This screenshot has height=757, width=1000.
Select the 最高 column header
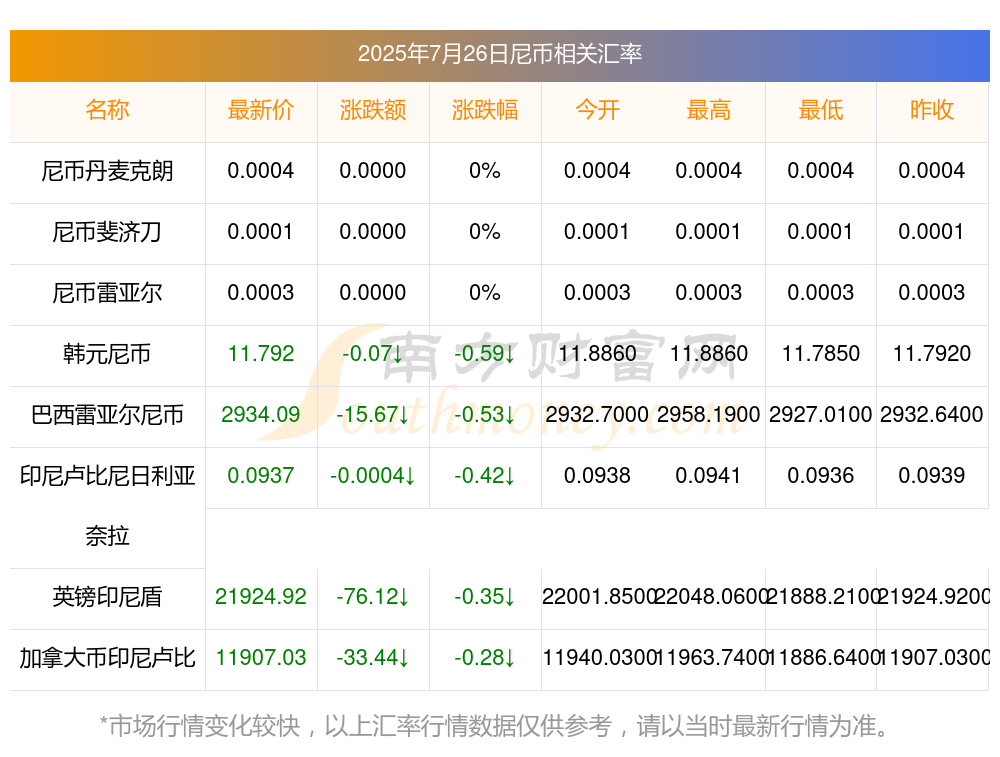pos(709,110)
